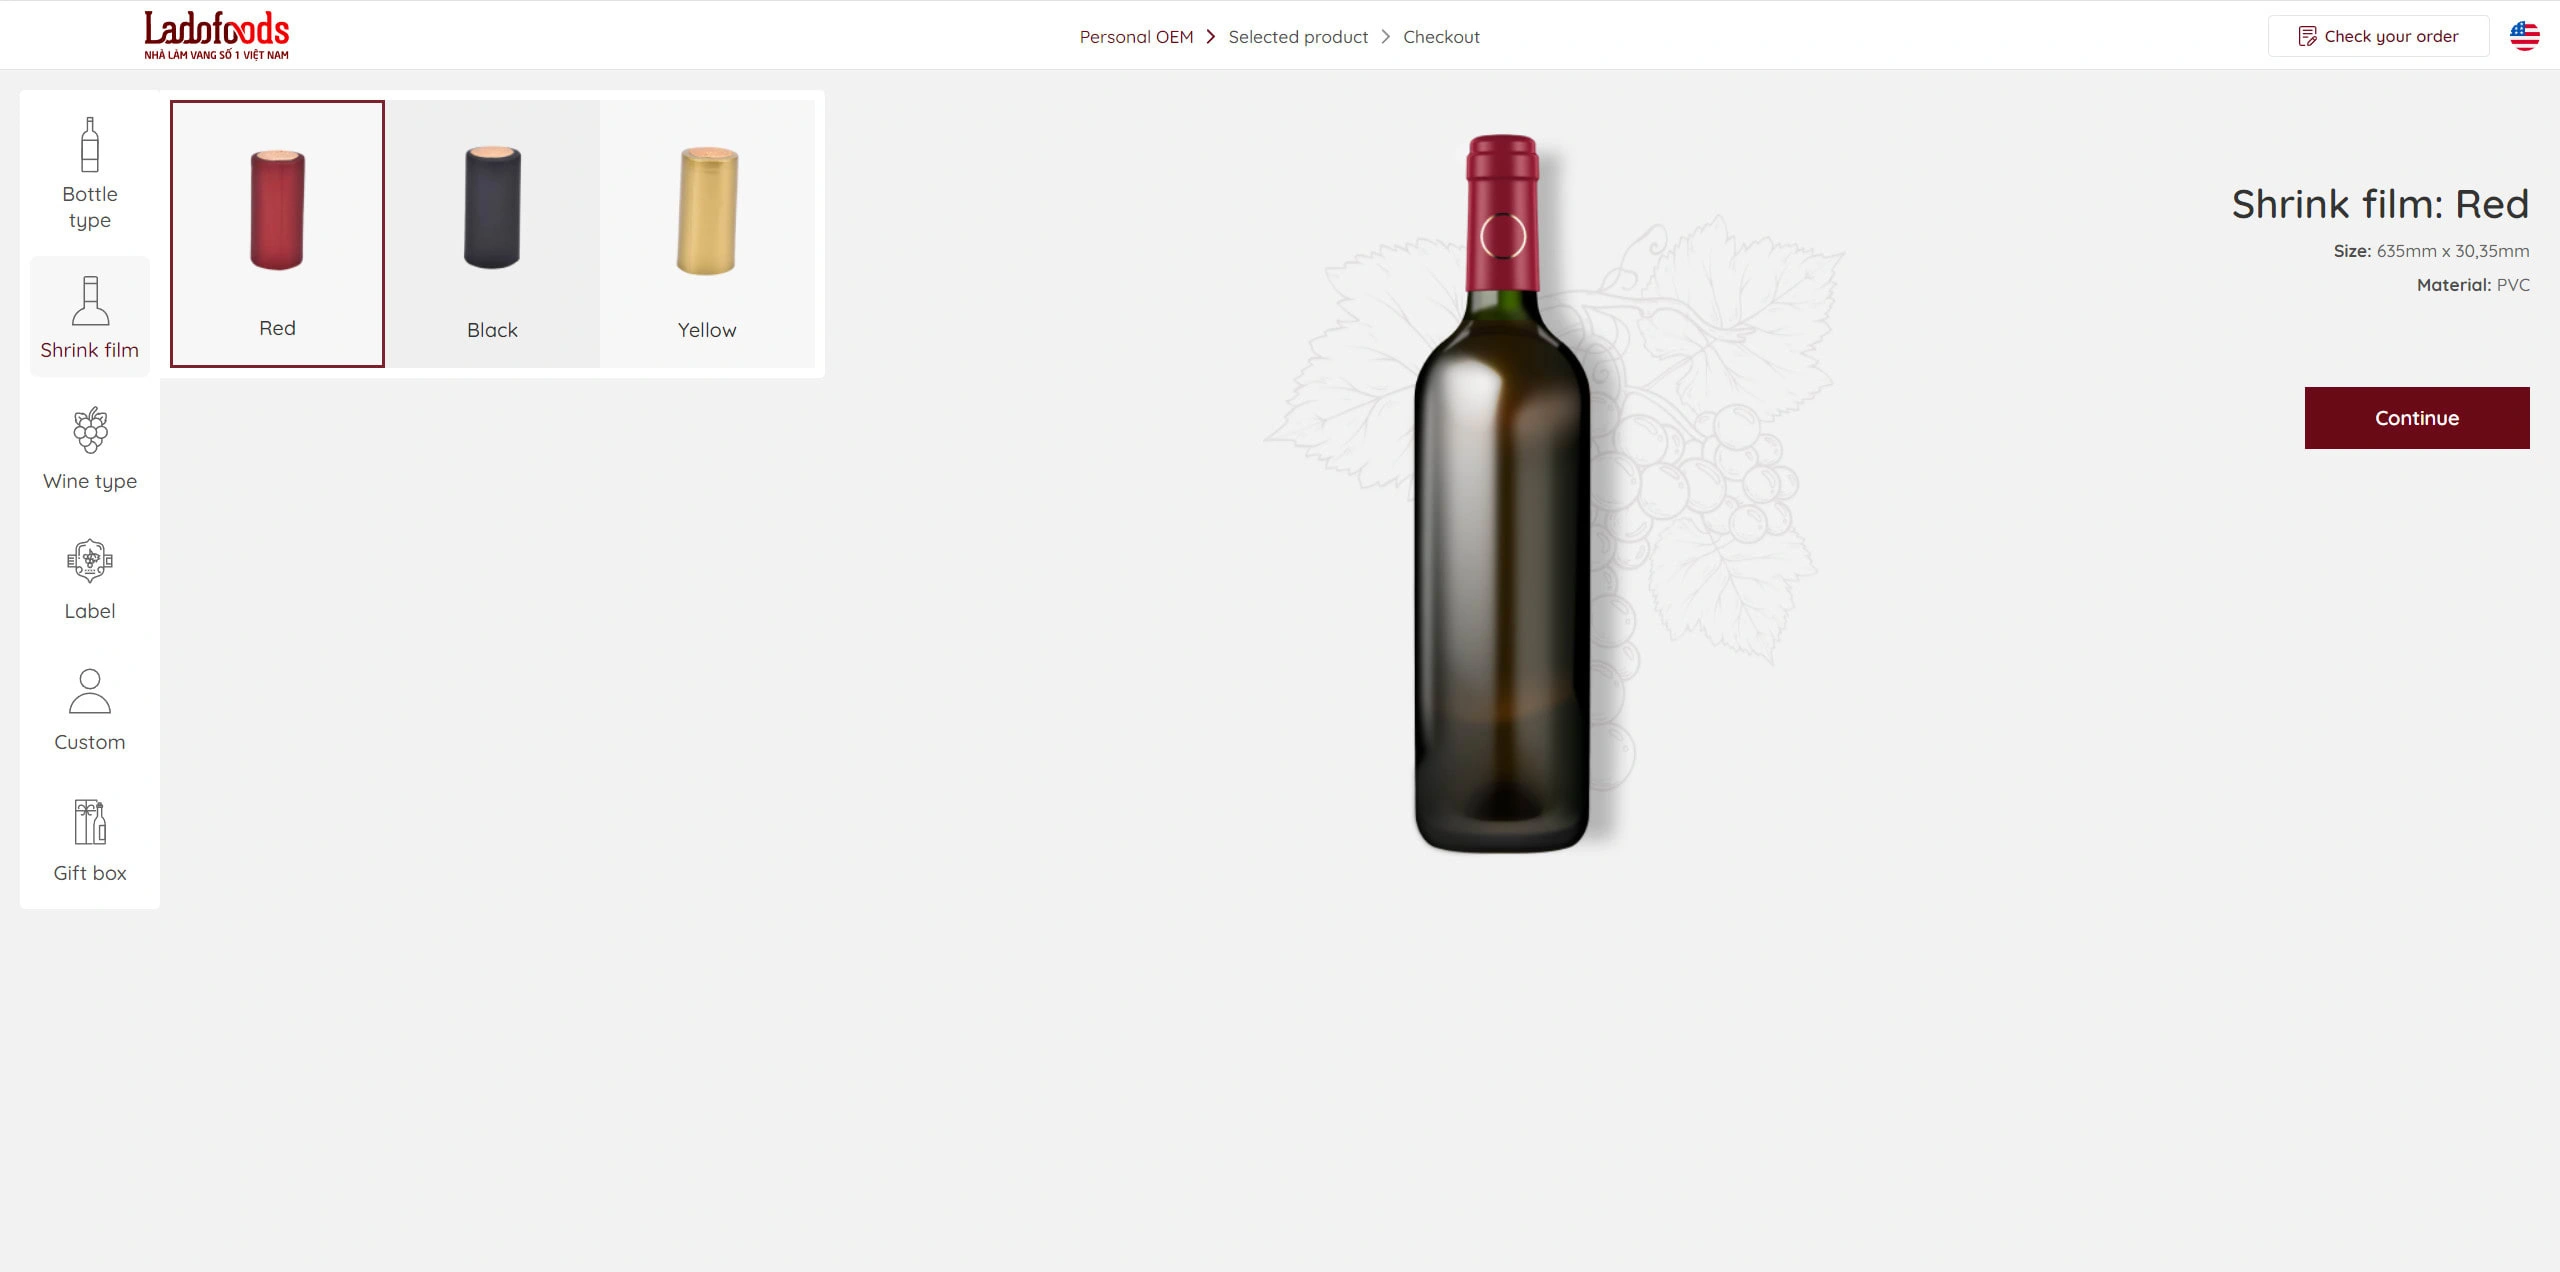The image size is (2560, 1272).
Task: Open the Wine type grape icon
Action: tap(90, 430)
